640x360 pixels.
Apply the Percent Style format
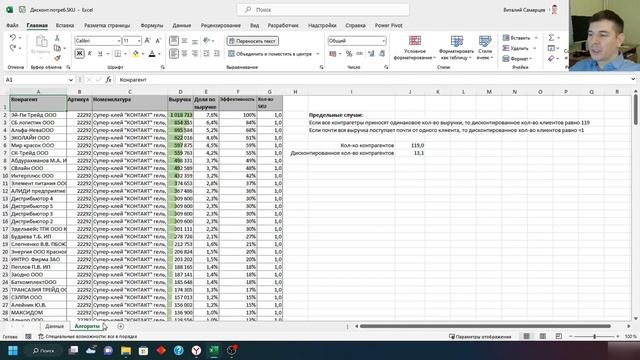(349, 54)
